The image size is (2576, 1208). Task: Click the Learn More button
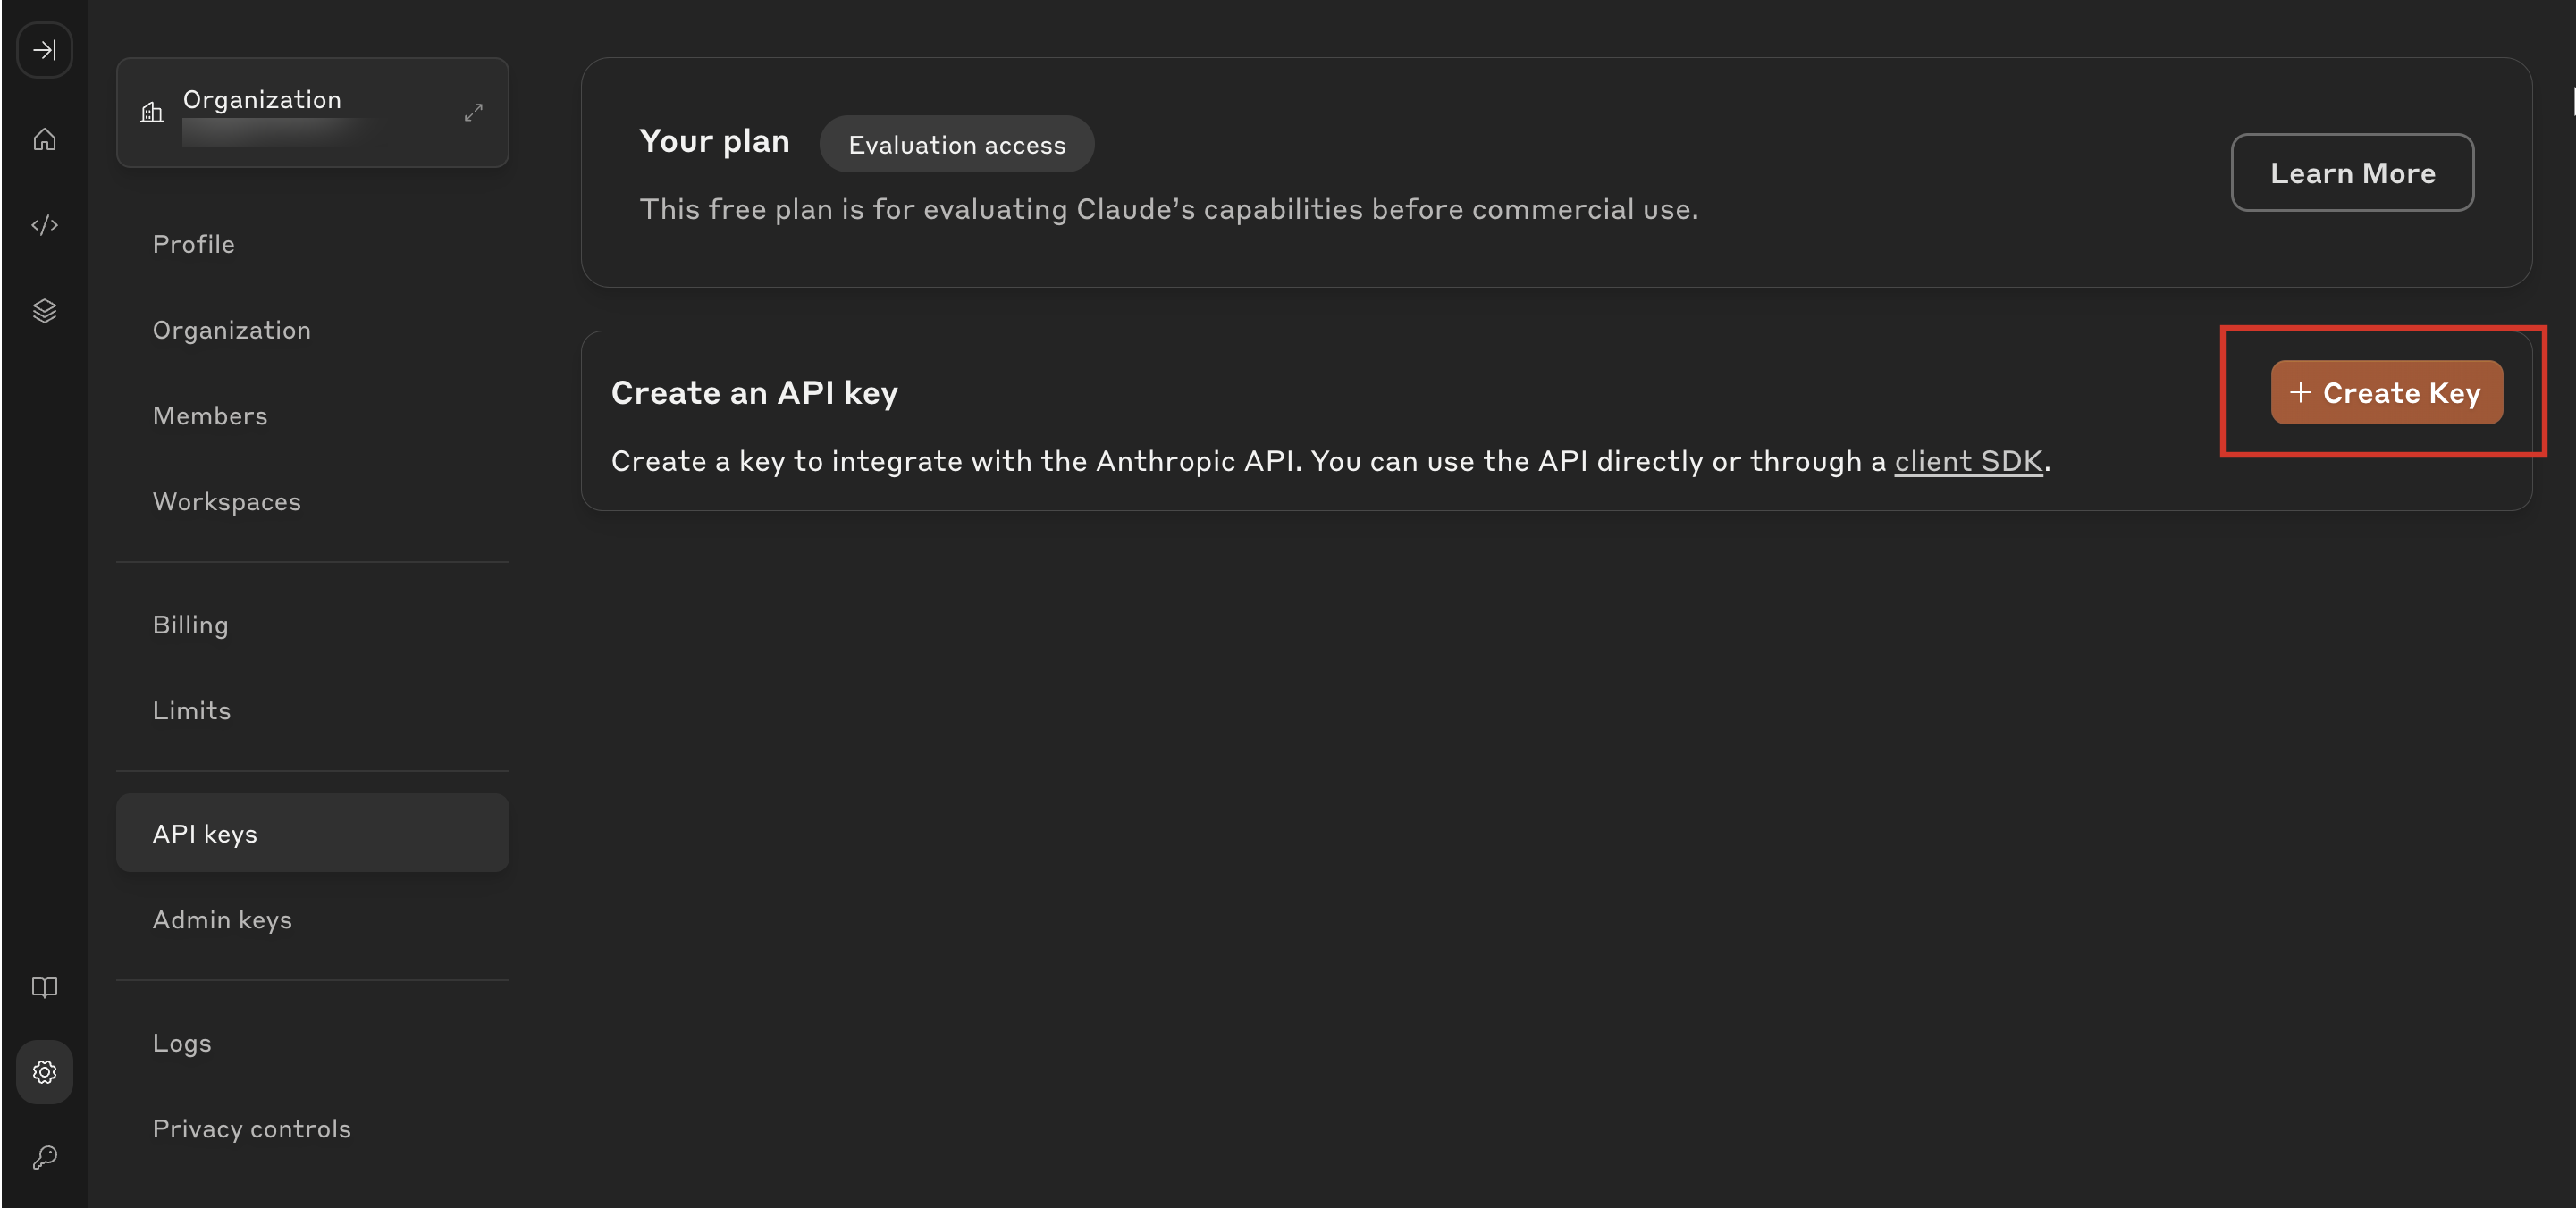[2352, 173]
